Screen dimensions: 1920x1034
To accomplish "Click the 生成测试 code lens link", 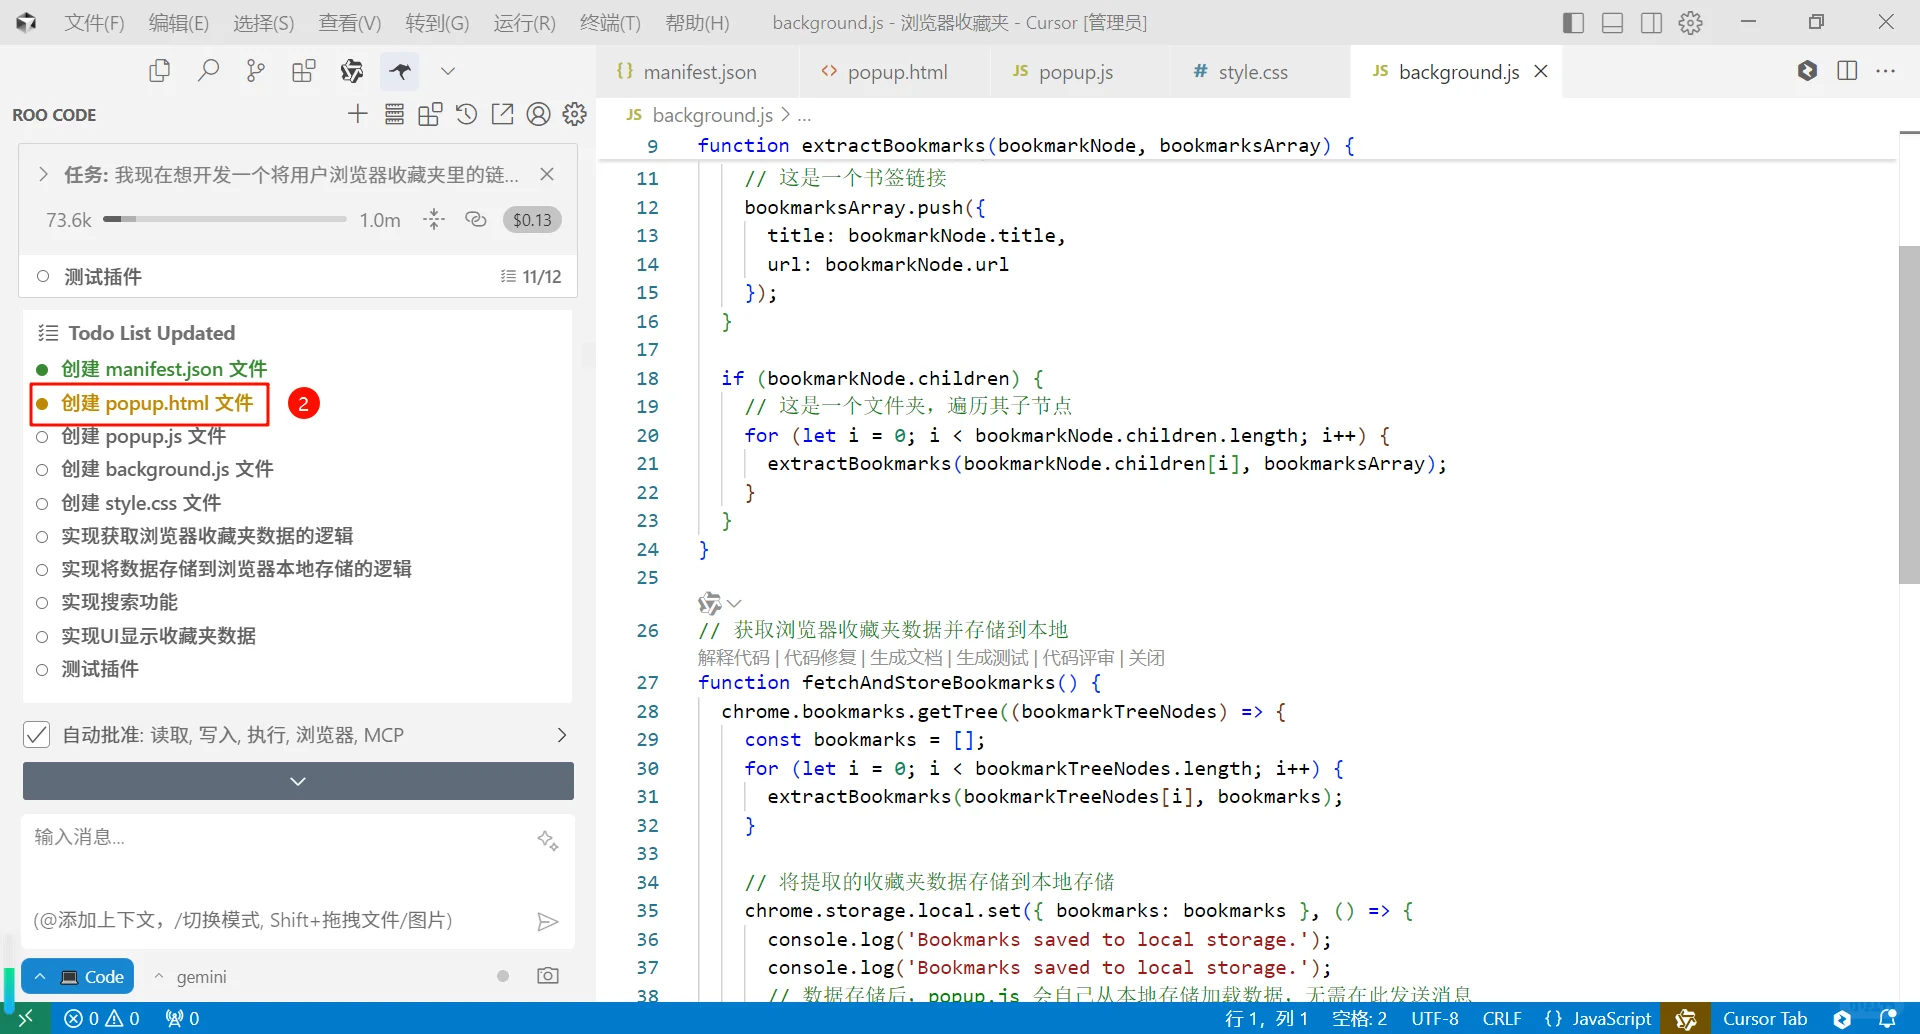I will [x=992, y=658].
